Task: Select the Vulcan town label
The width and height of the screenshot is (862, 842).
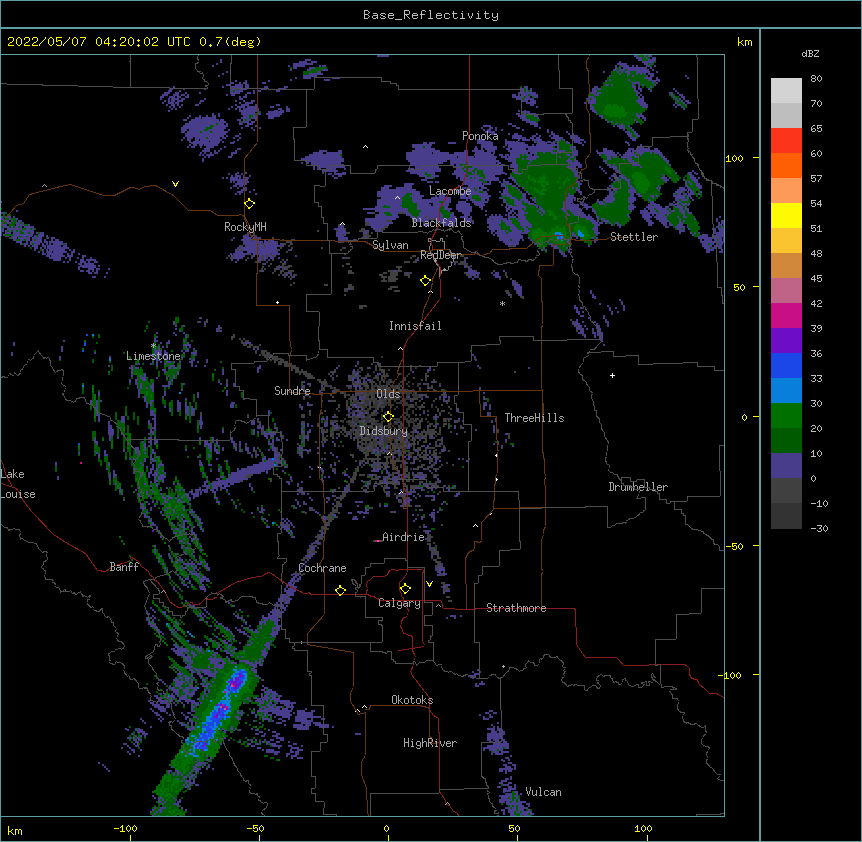Action: pyautogui.click(x=543, y=792)
